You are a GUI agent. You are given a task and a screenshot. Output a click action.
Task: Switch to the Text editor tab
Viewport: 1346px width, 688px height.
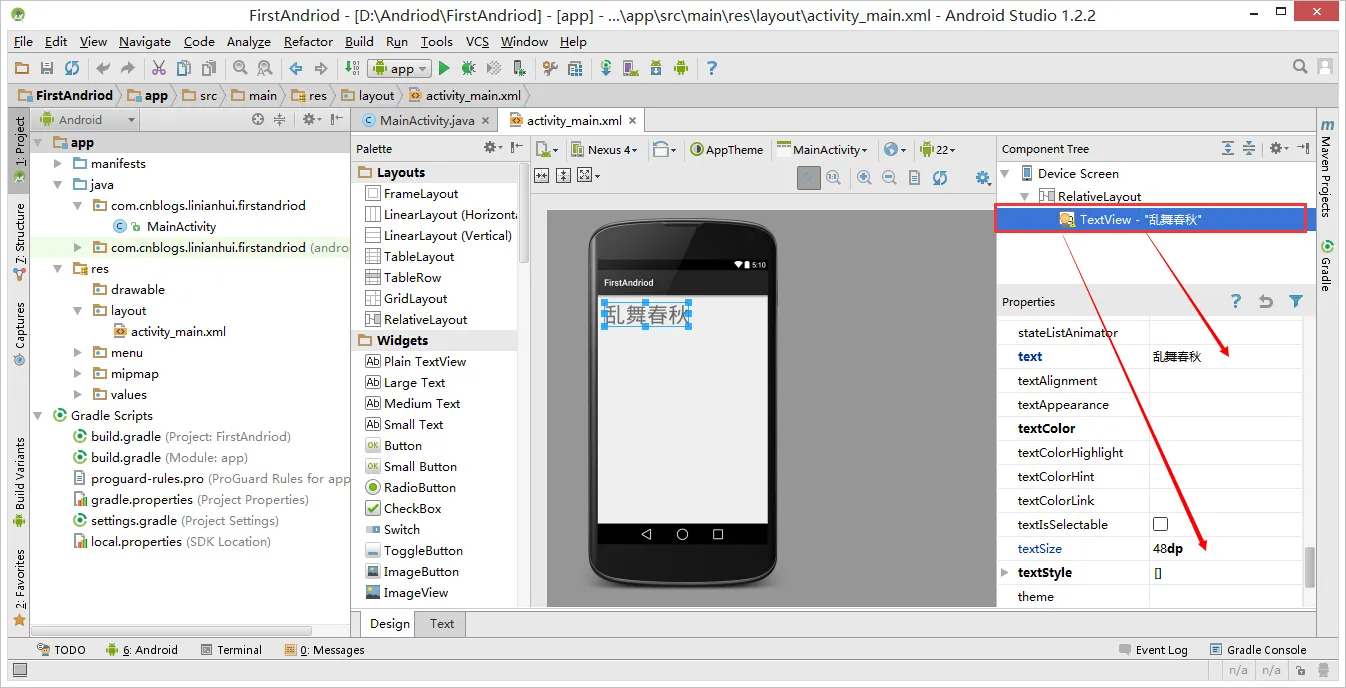tap(442, 623)
